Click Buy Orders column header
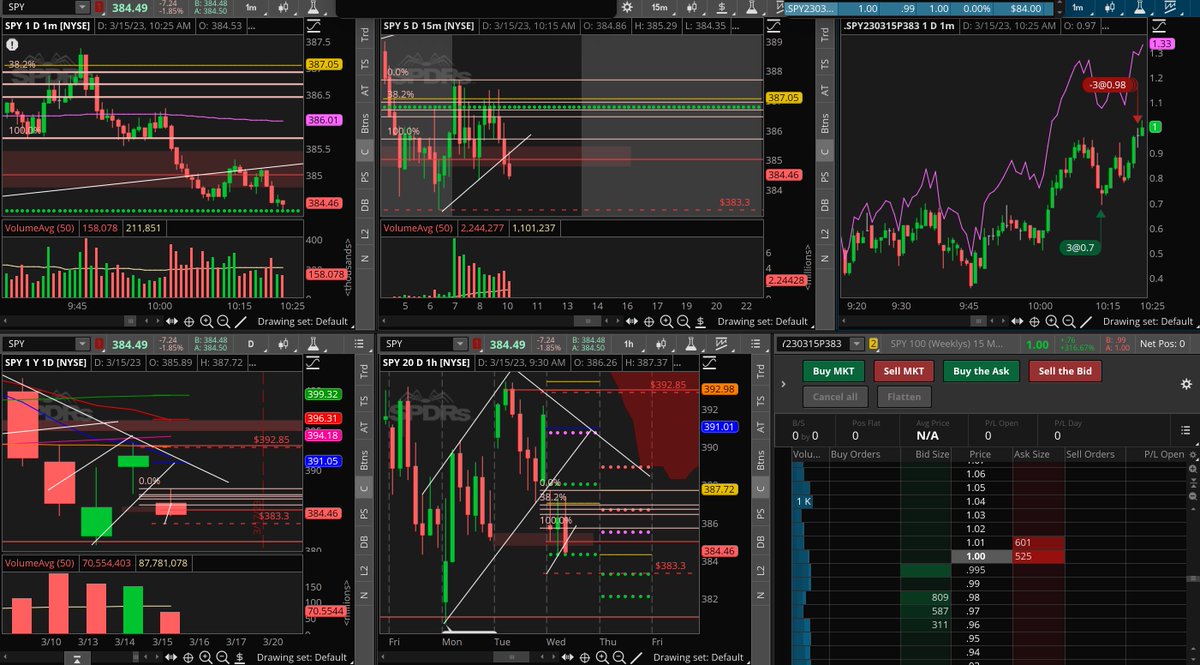Screen dimensions: 1200x665 point(864,454)
